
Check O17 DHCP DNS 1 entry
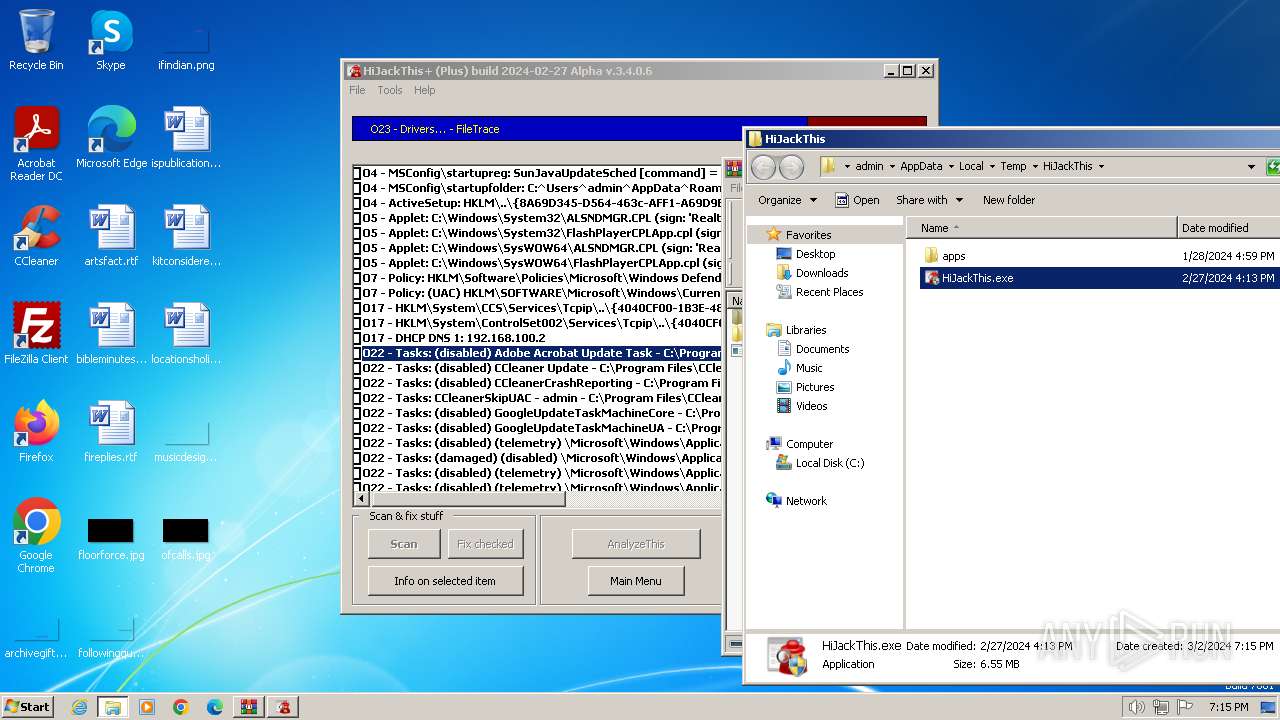coord(357,338)
